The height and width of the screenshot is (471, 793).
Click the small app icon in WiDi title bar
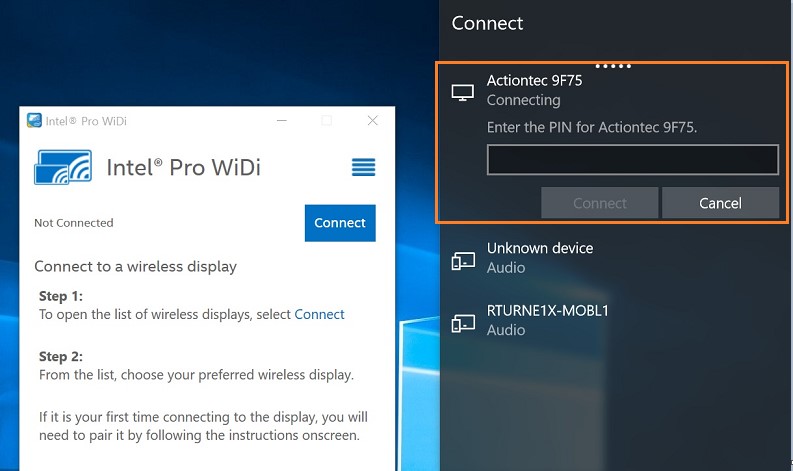pos(34,120)
